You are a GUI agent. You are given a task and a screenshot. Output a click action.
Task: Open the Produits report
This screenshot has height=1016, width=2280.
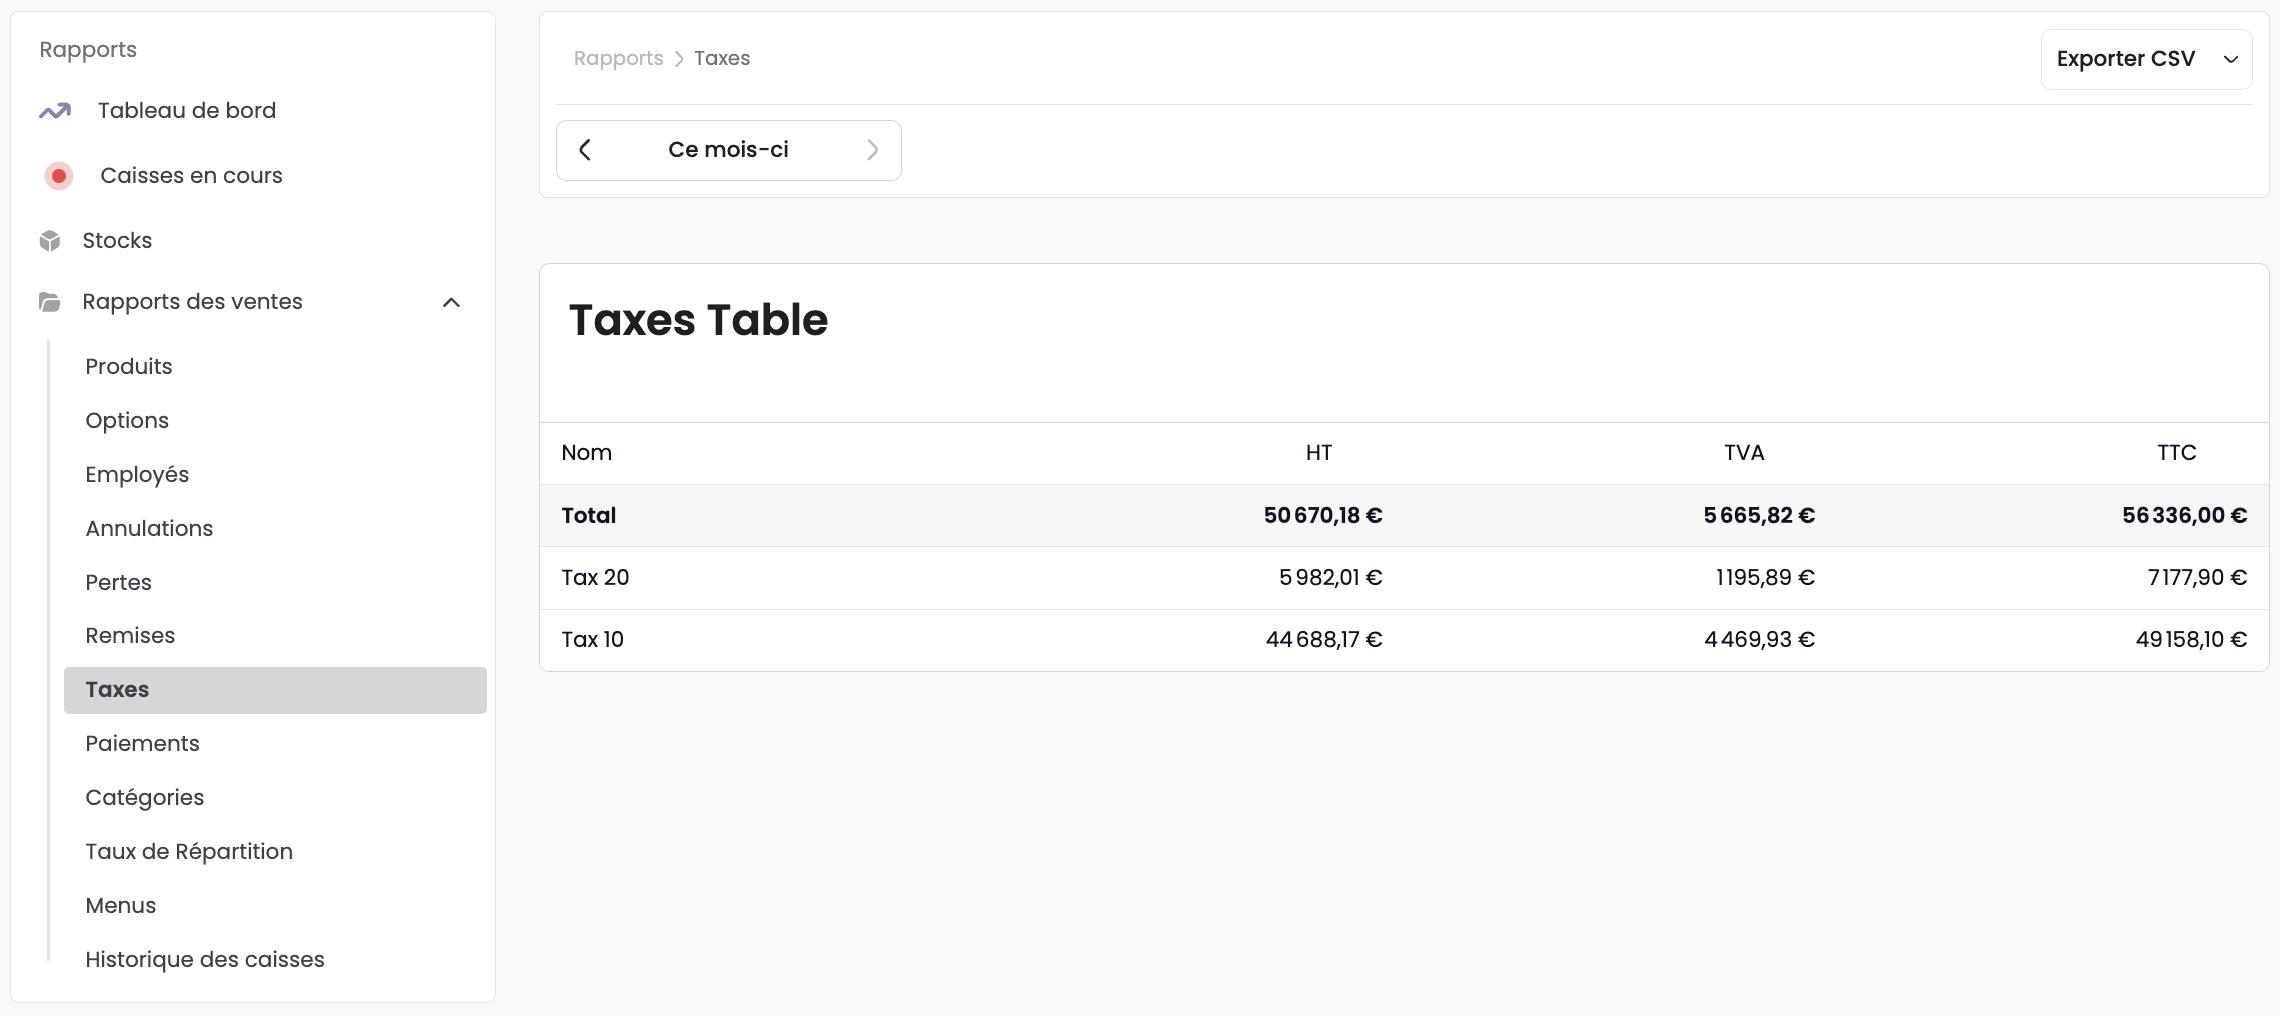(129, 366)
